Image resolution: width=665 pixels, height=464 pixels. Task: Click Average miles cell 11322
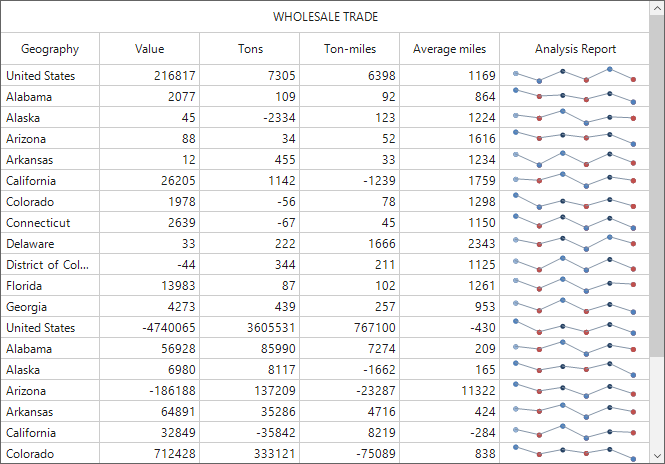pyautogui.click(x=450, y=390)
